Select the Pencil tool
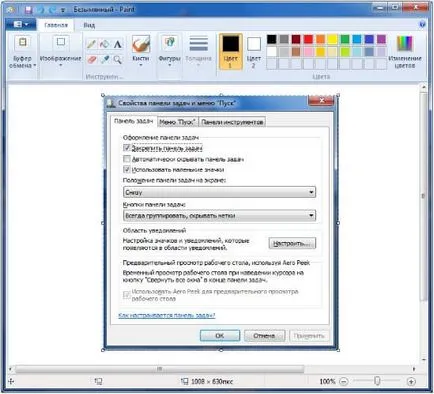 click(x=91, y=44)
